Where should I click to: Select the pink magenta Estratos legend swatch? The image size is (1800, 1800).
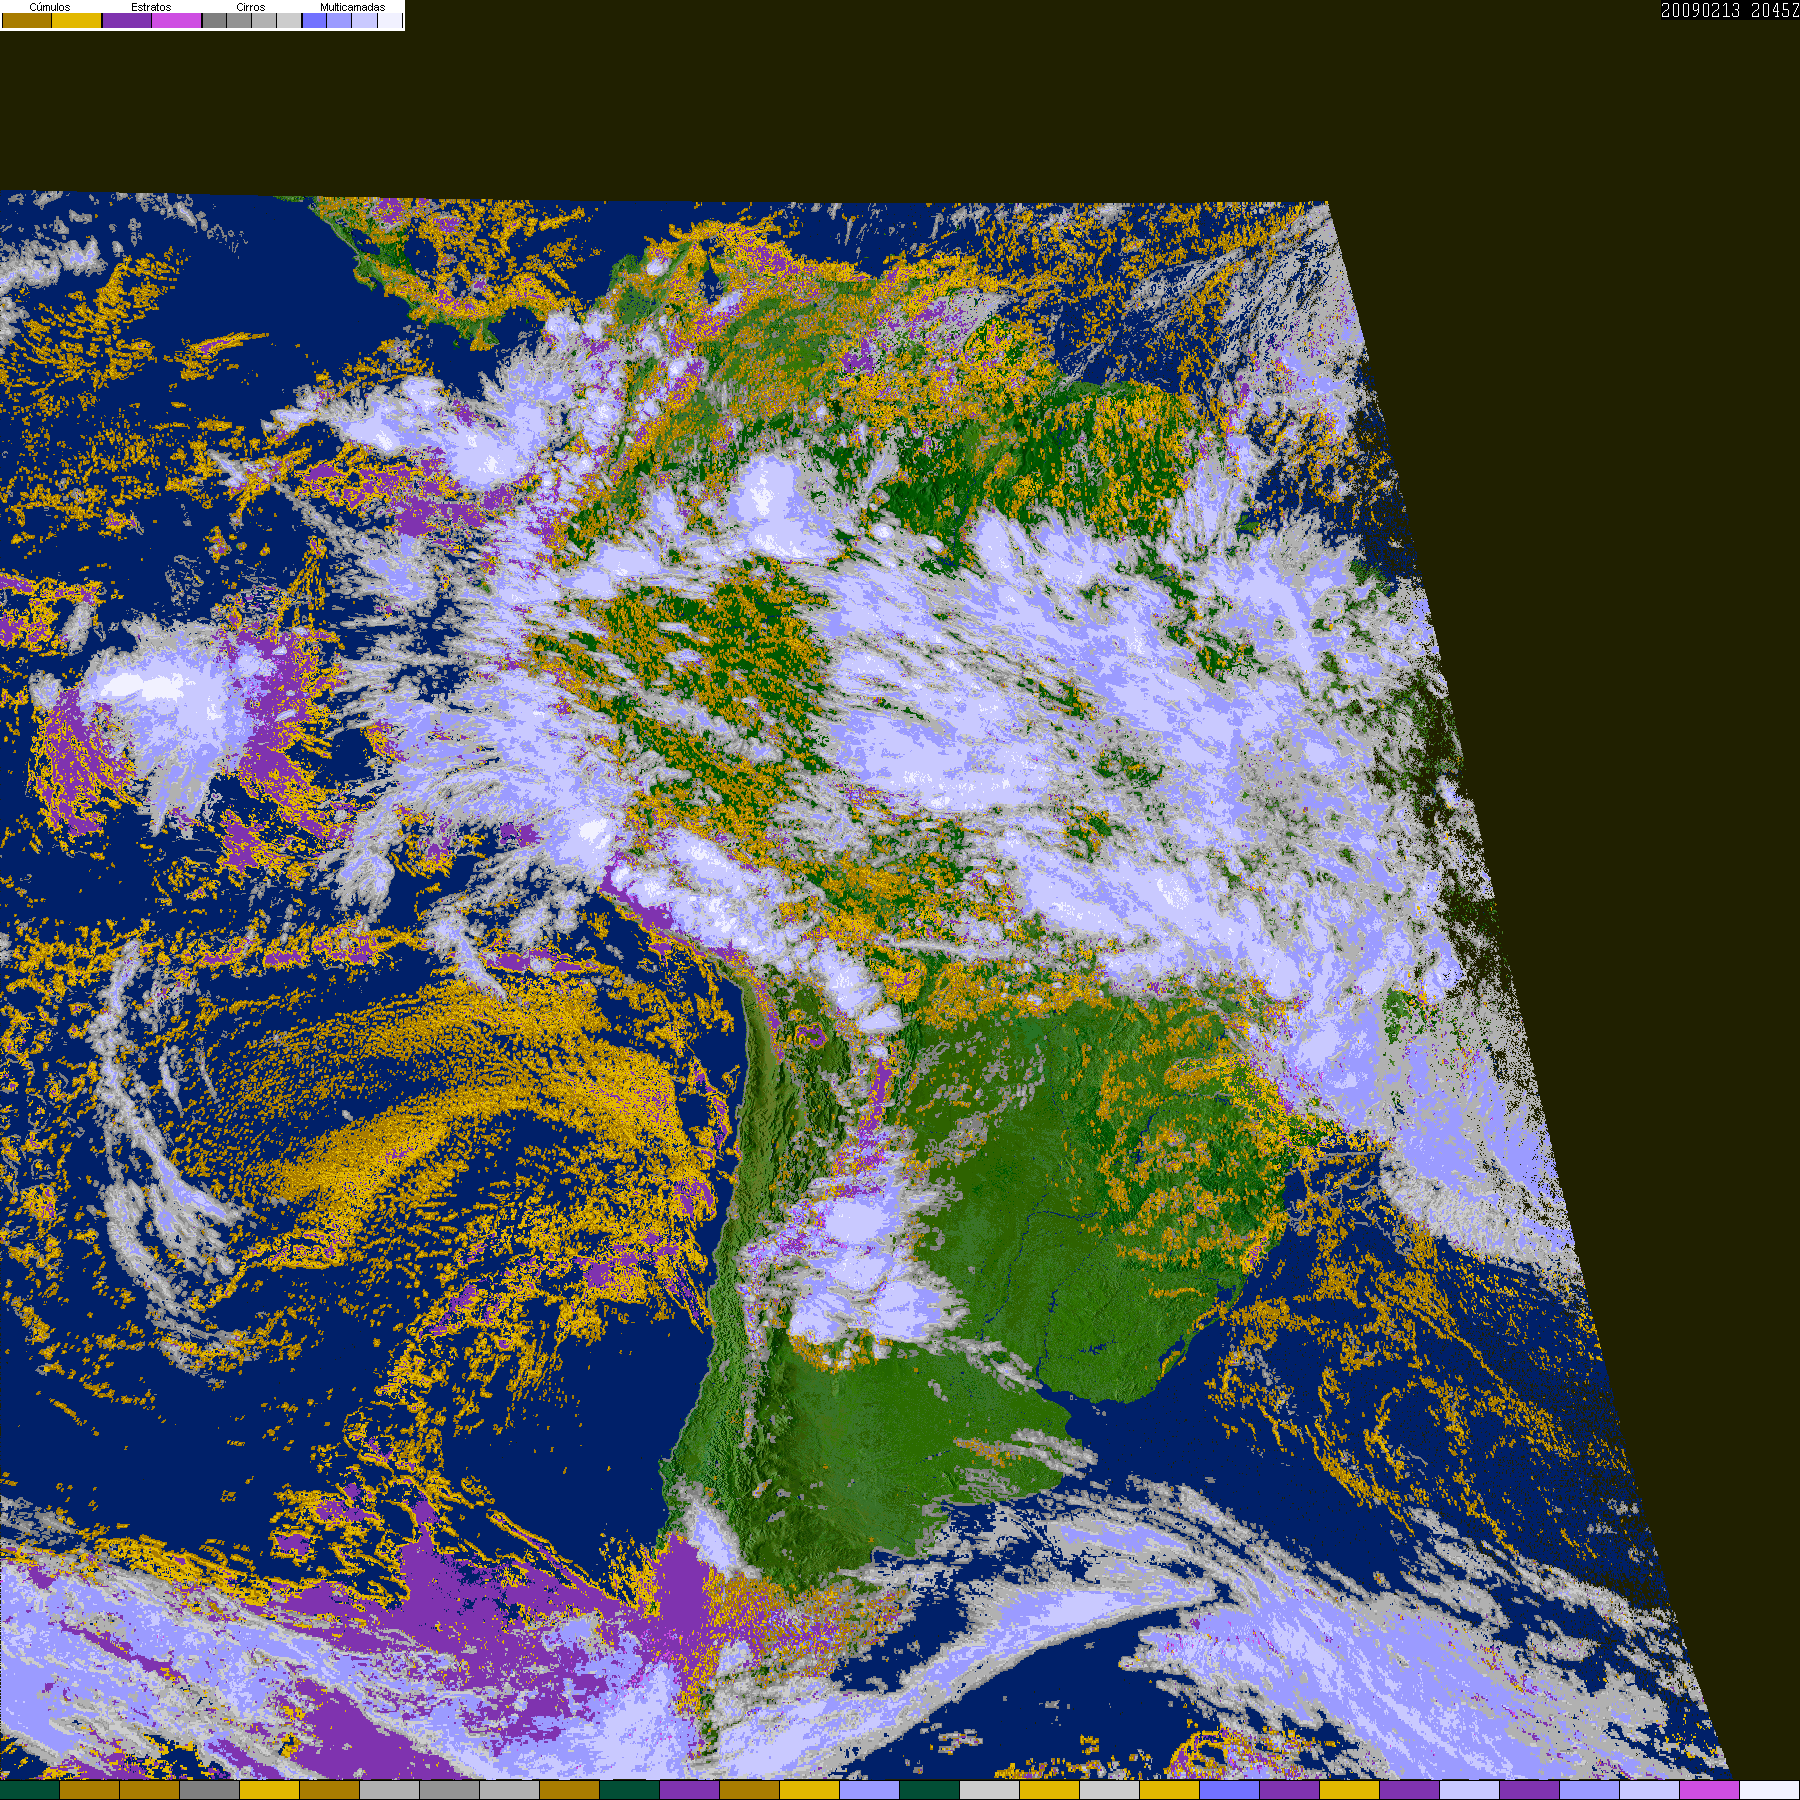176,20
